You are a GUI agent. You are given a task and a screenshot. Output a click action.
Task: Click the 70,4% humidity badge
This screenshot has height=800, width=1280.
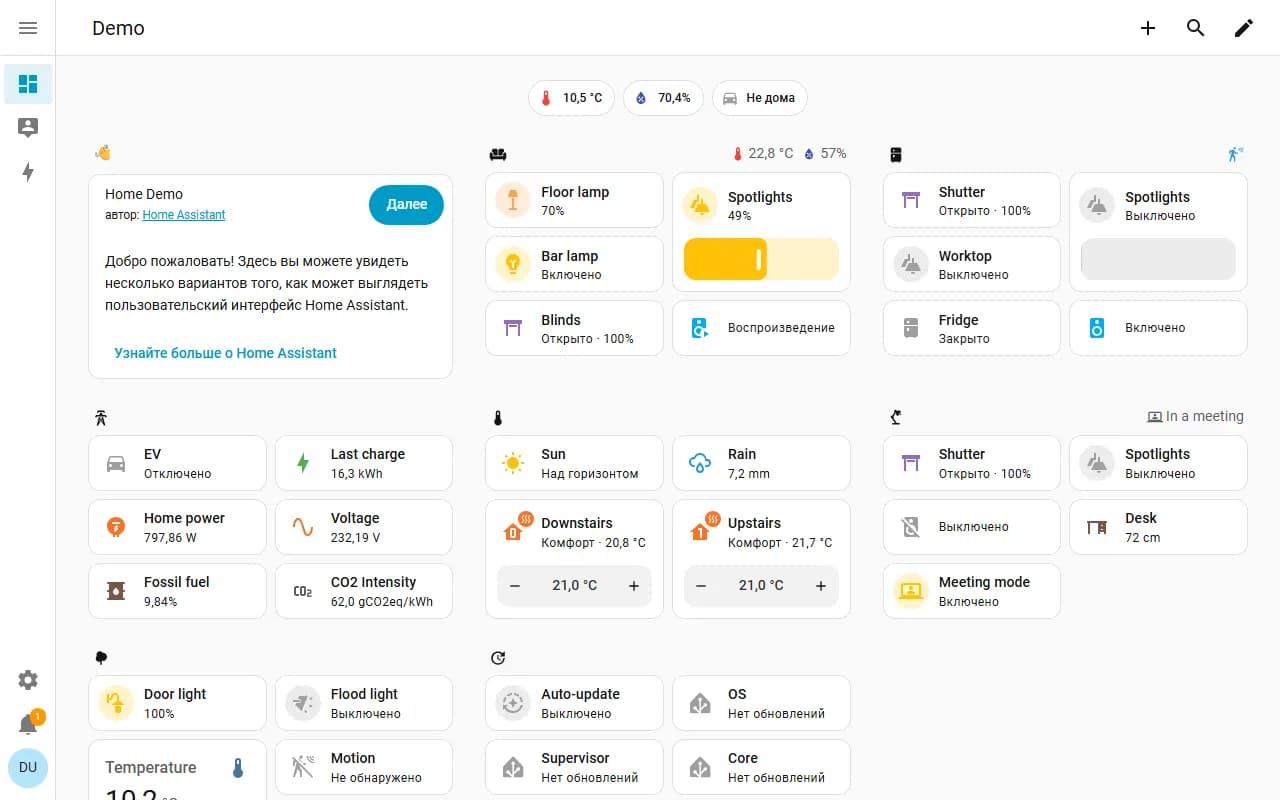click(x=664, y=98)
